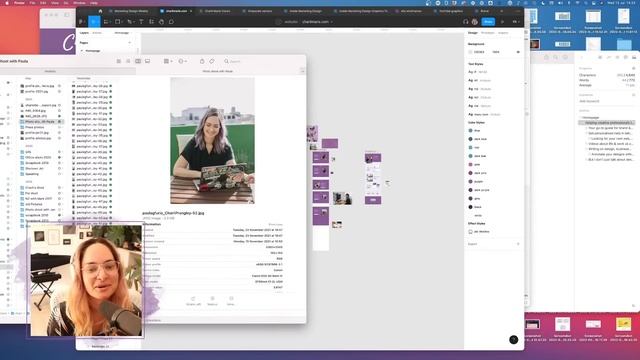Image resolution: width=640 pixels, height=360 pixels.
Task: Switch Finder to gallery view
Action: tap(147, 61)
